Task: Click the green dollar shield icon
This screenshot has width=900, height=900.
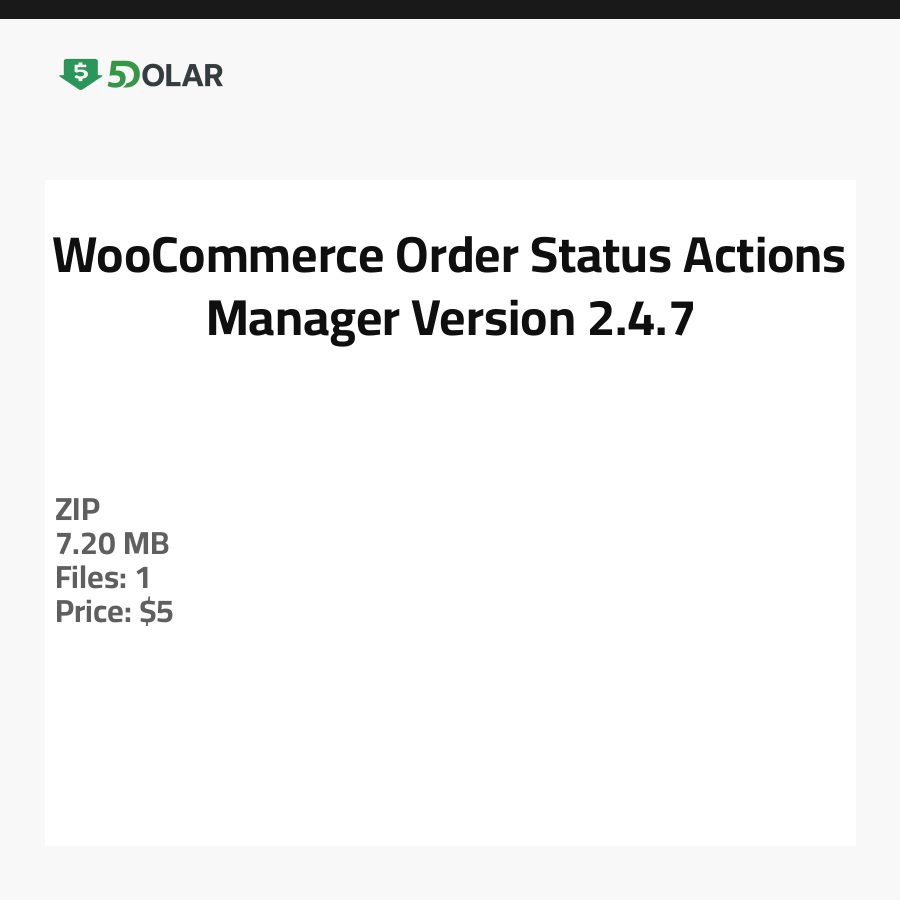Action: 80,74
